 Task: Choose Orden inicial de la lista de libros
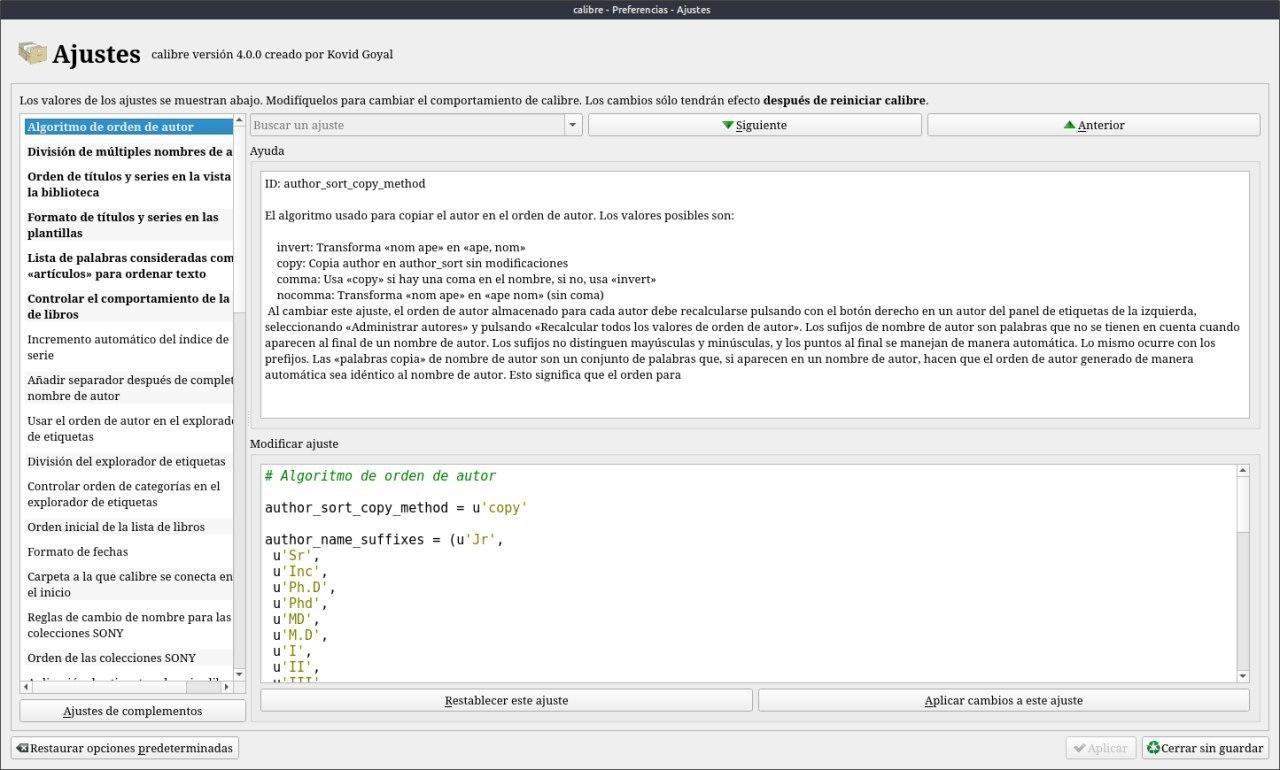116,527
